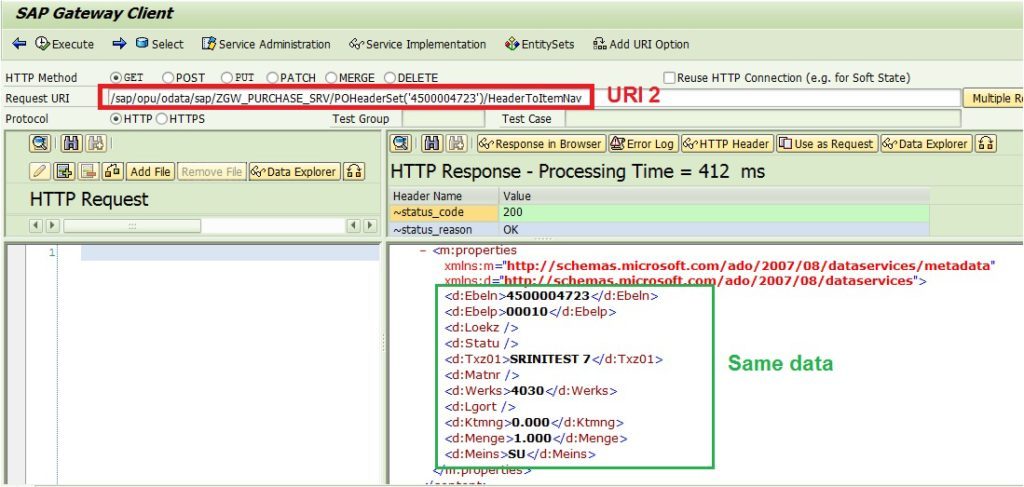Click line number 1 in request editor
1024x487 pixels.
52,253
